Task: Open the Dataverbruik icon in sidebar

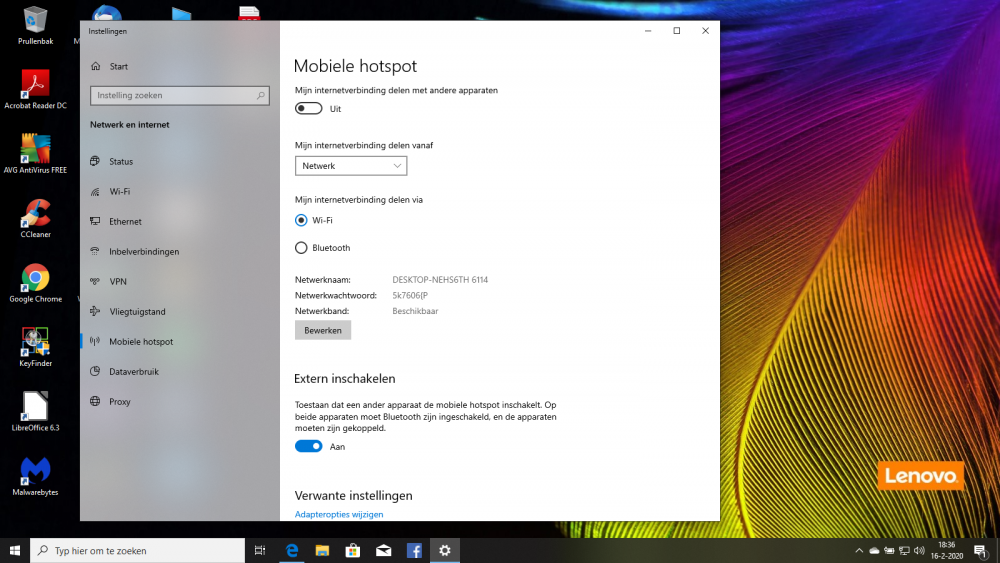Action: tap(95, 372)
